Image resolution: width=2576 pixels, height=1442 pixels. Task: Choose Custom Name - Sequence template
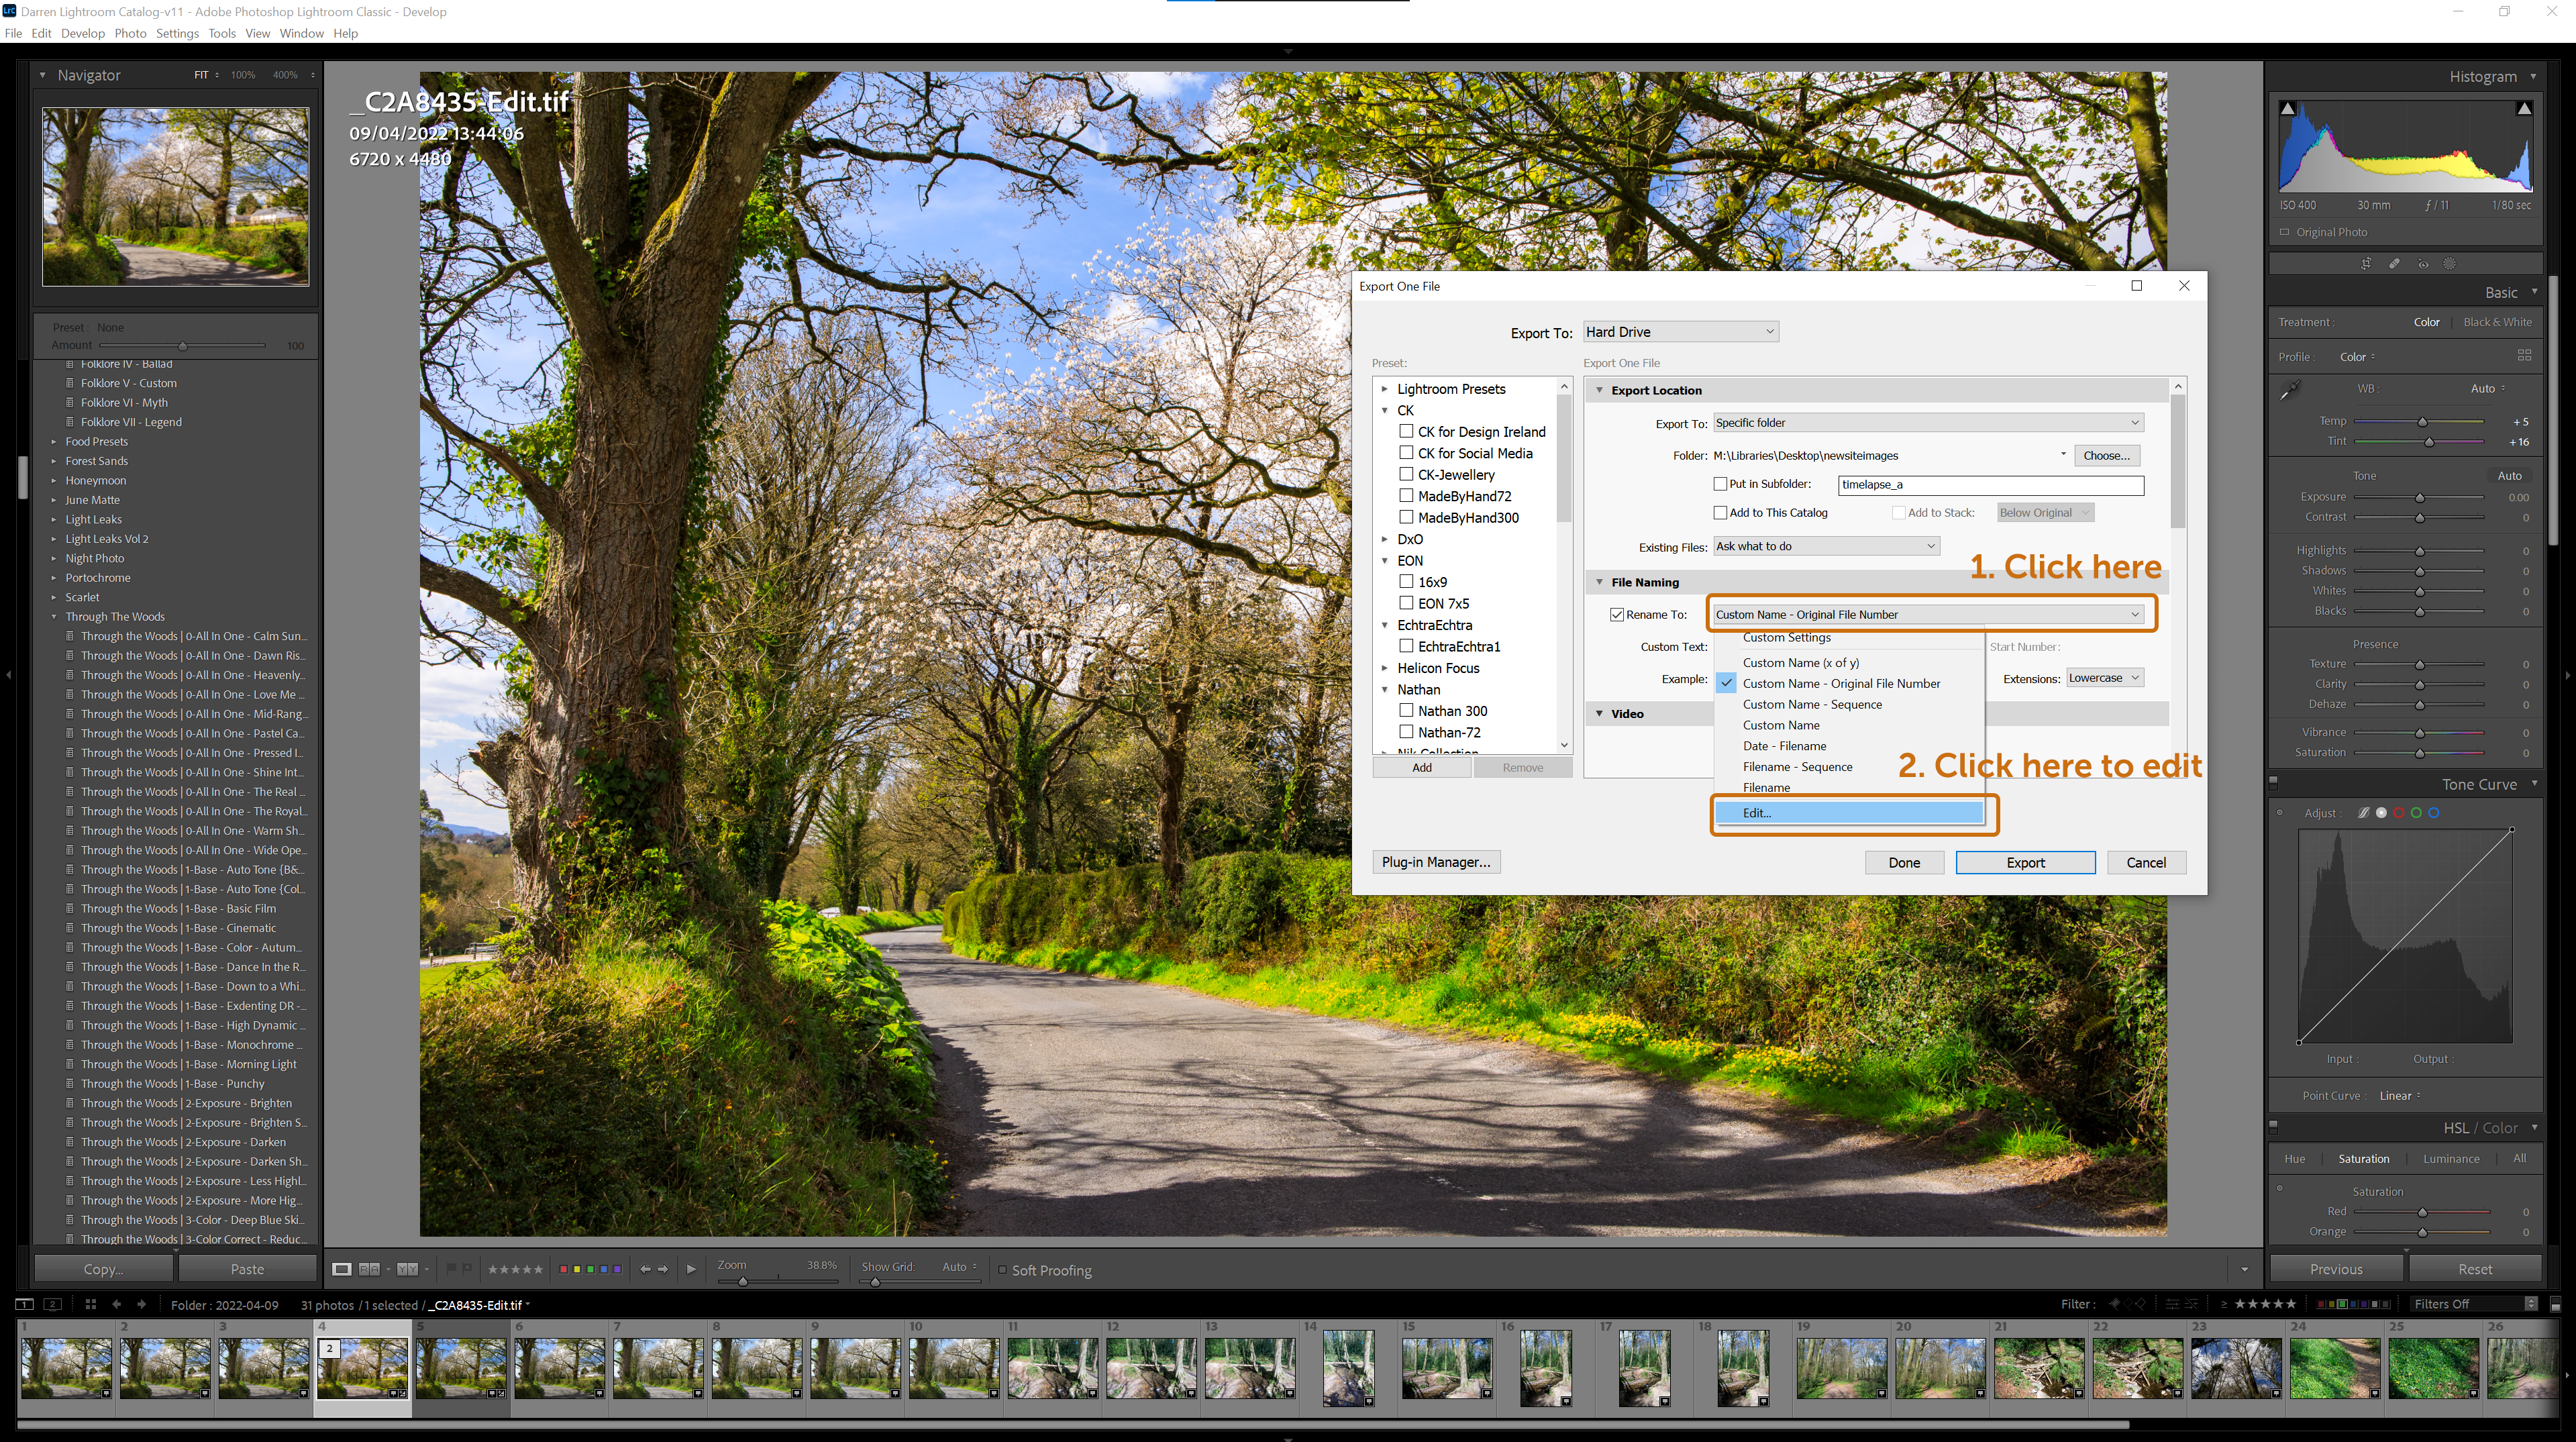click(x=1812, y=704)
